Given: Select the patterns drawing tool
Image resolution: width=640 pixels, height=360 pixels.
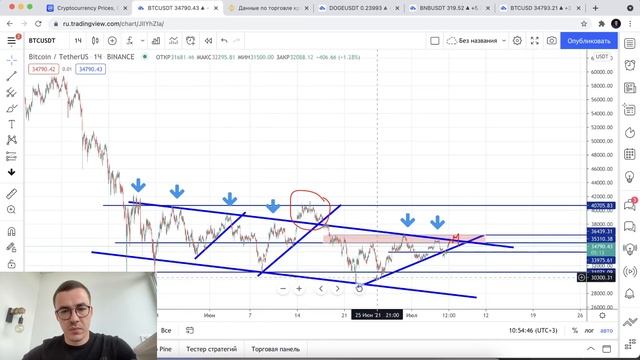Looking at the screenshot, I should point(11,140).
